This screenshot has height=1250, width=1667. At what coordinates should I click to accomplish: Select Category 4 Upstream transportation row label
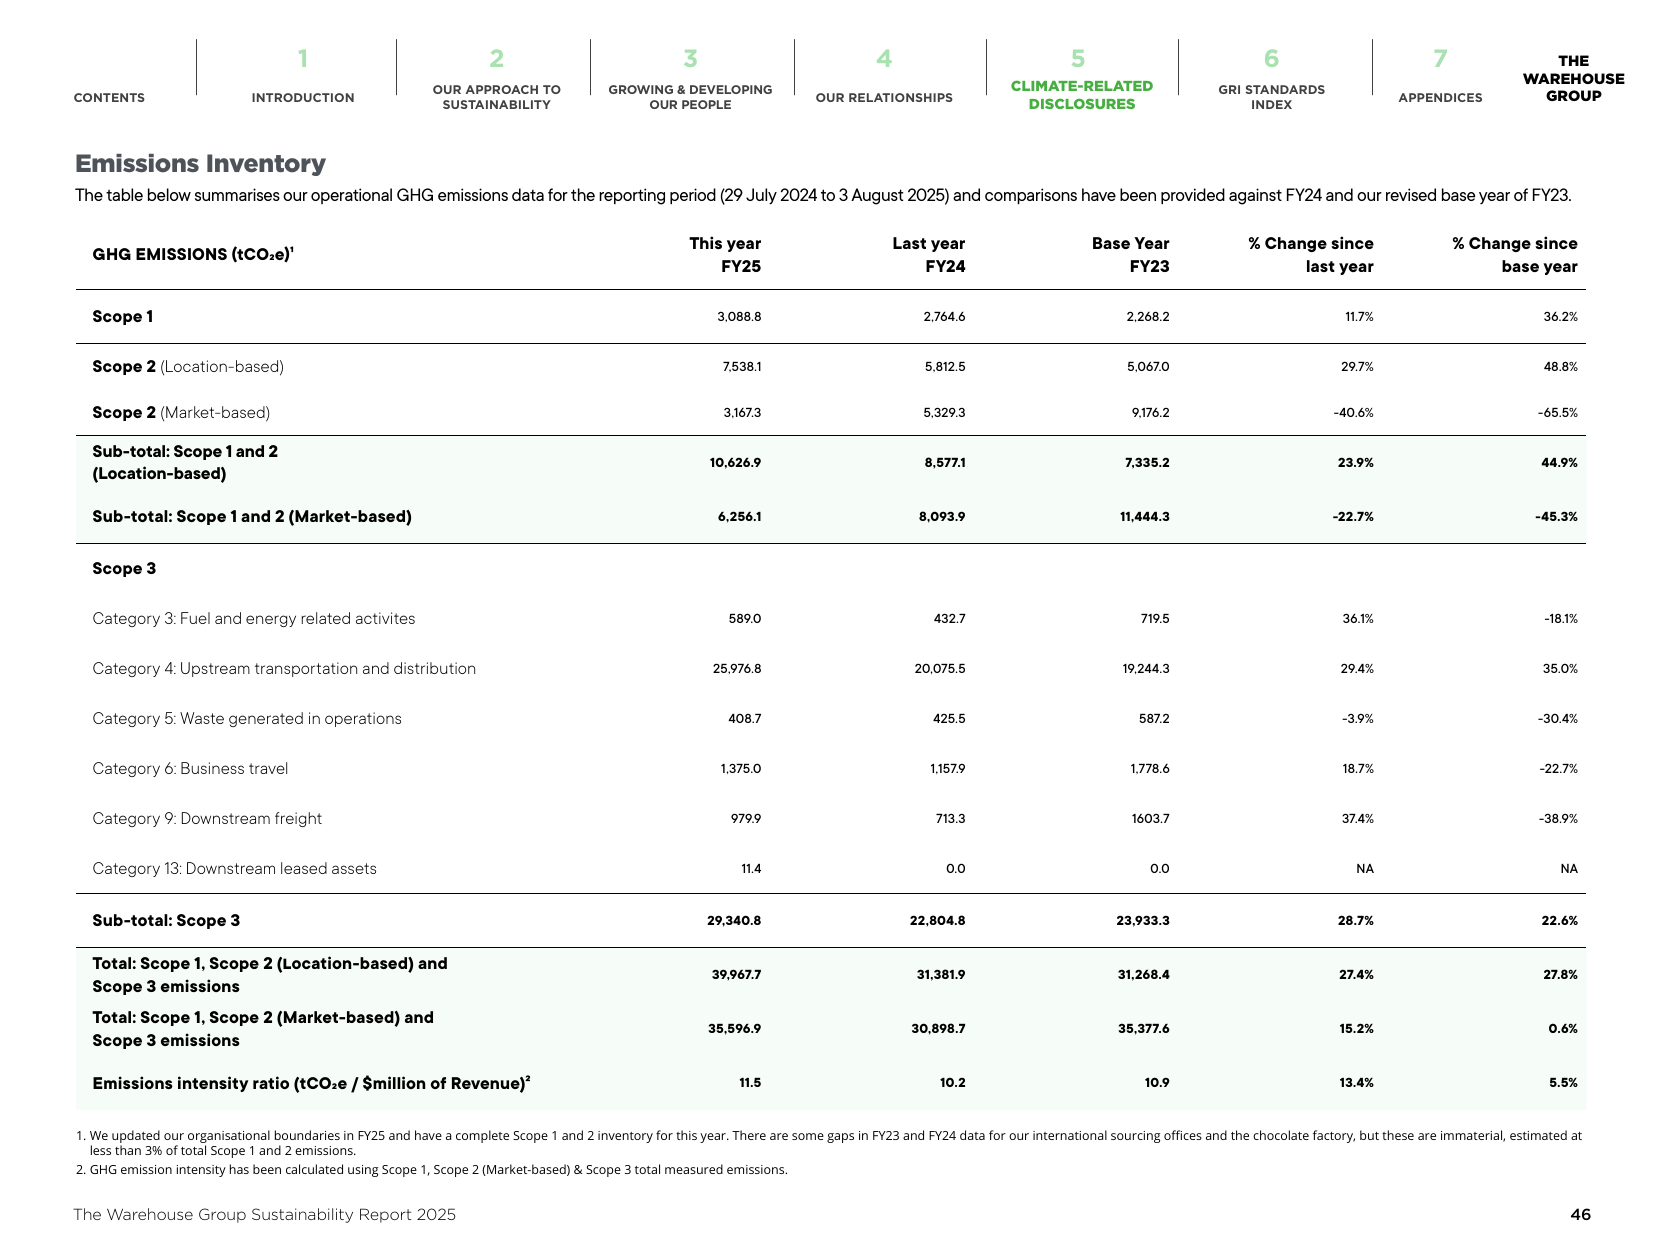click(x=284, y=669)
